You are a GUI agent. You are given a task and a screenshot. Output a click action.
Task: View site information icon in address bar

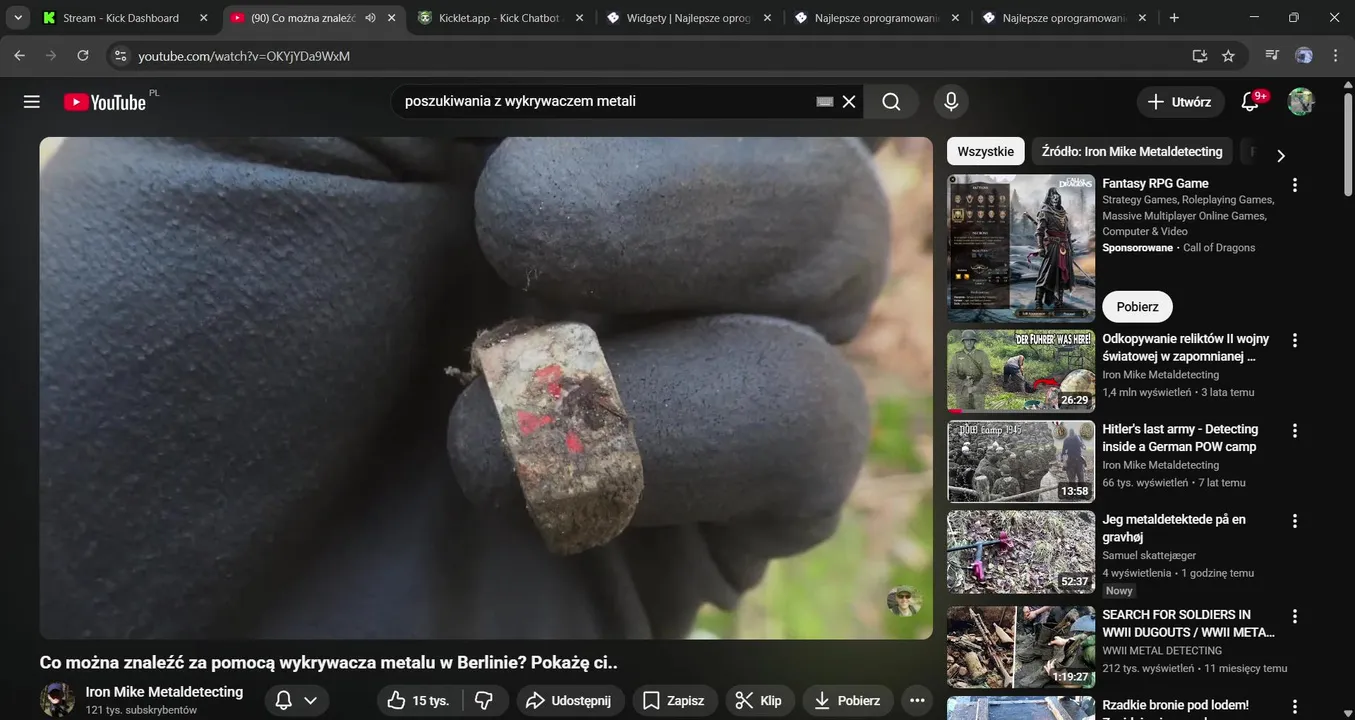(x=120, y=56)
